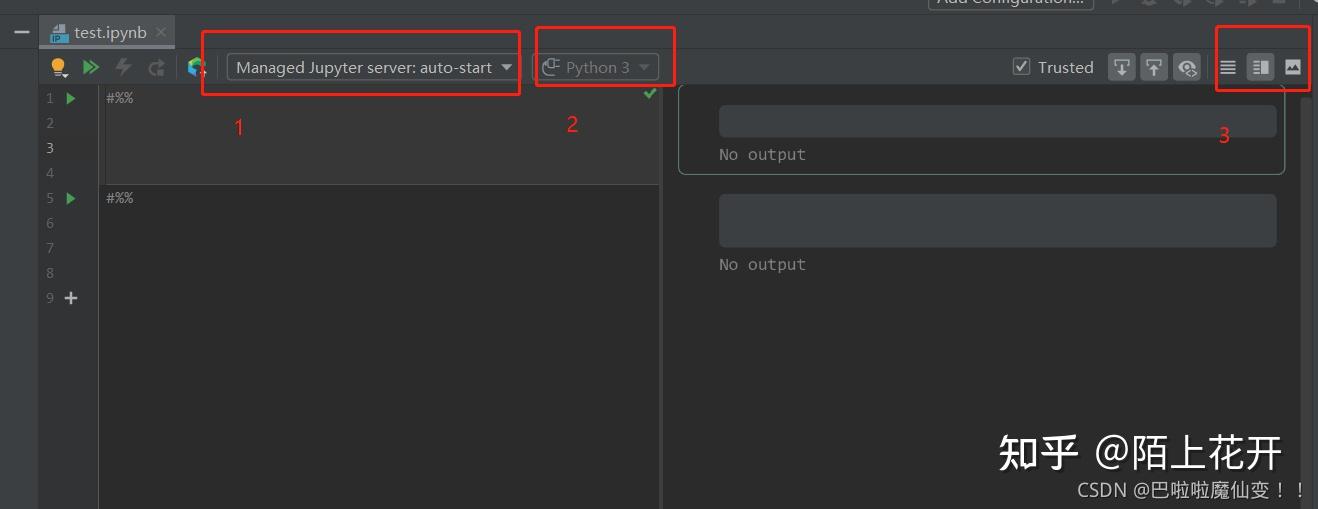Switch to preview-only view mode
Image resolution: width=1318 pixels, height=509 pixels.
click(1293, 67)
